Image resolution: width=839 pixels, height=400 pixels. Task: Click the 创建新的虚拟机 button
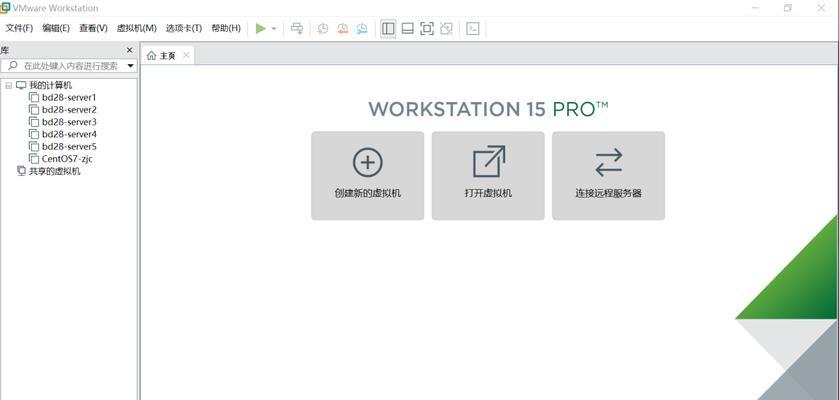coord(368,176)
